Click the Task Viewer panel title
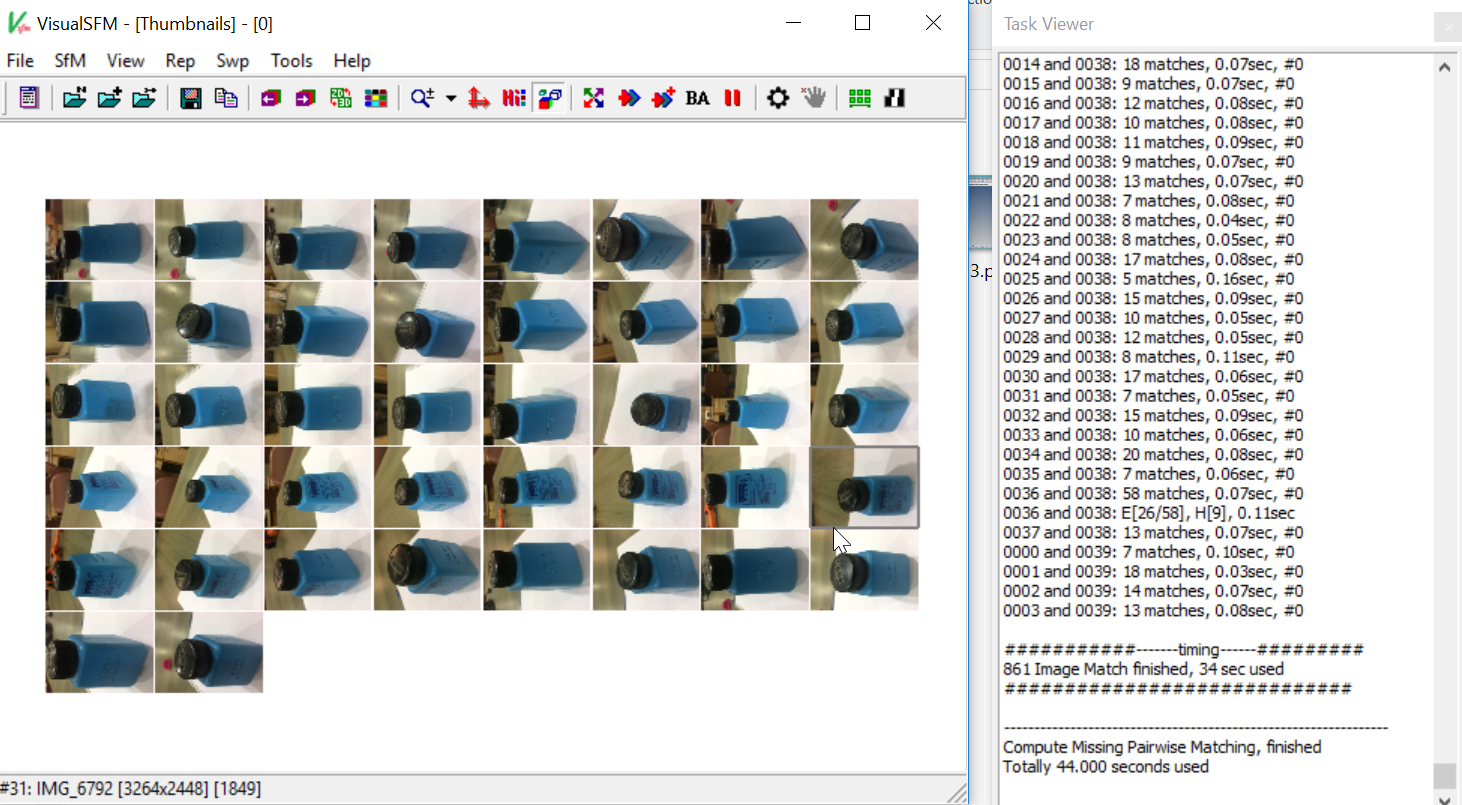This screenshot has height=805, width=1462. click(x=1049, y=24)
